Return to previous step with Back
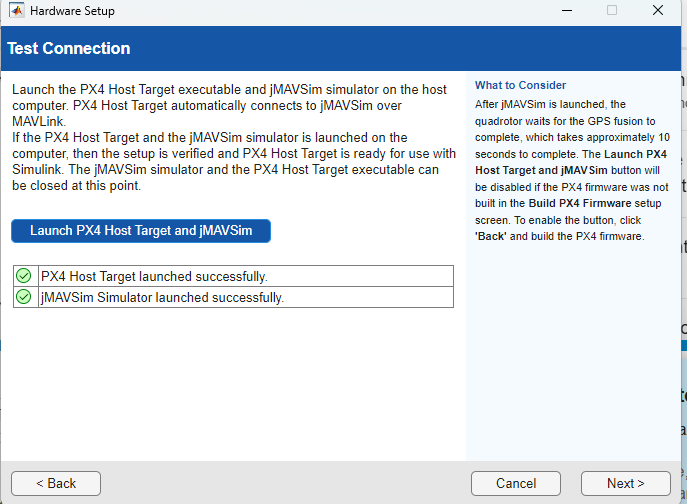 coord(56,483)
